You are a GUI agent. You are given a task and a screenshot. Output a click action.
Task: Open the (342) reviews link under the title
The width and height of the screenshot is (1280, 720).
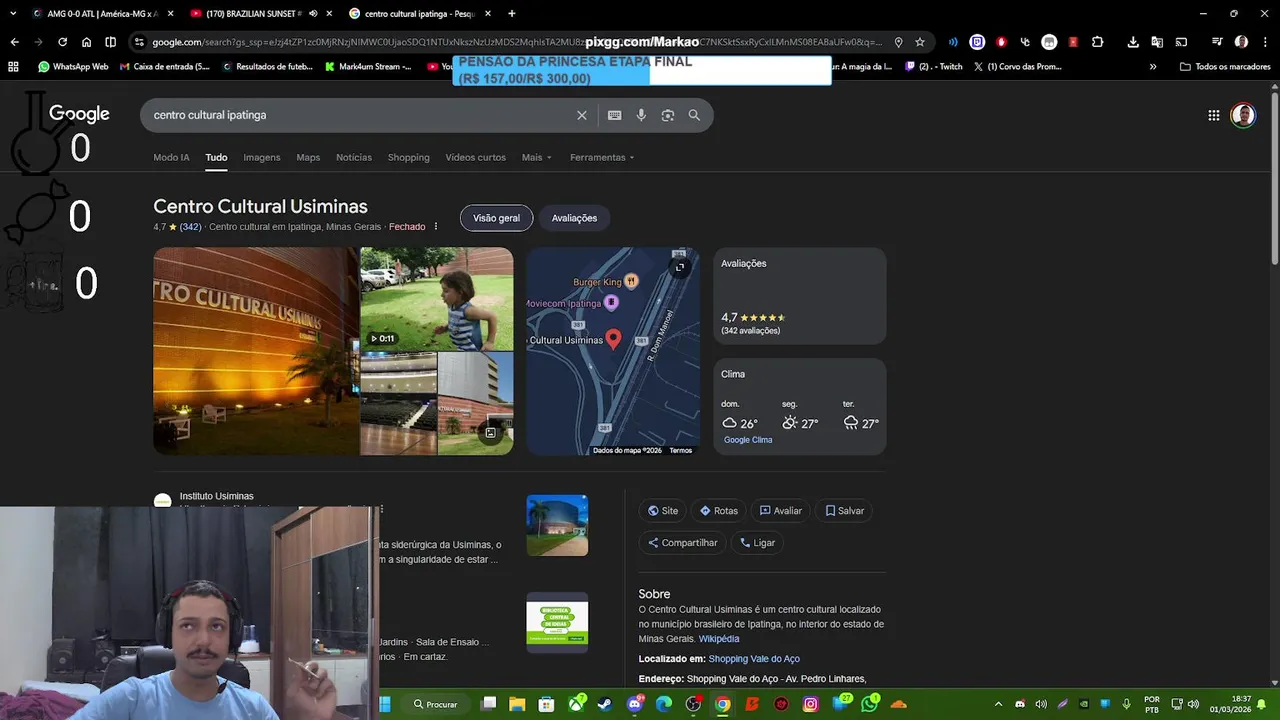(x=190, y=227)
